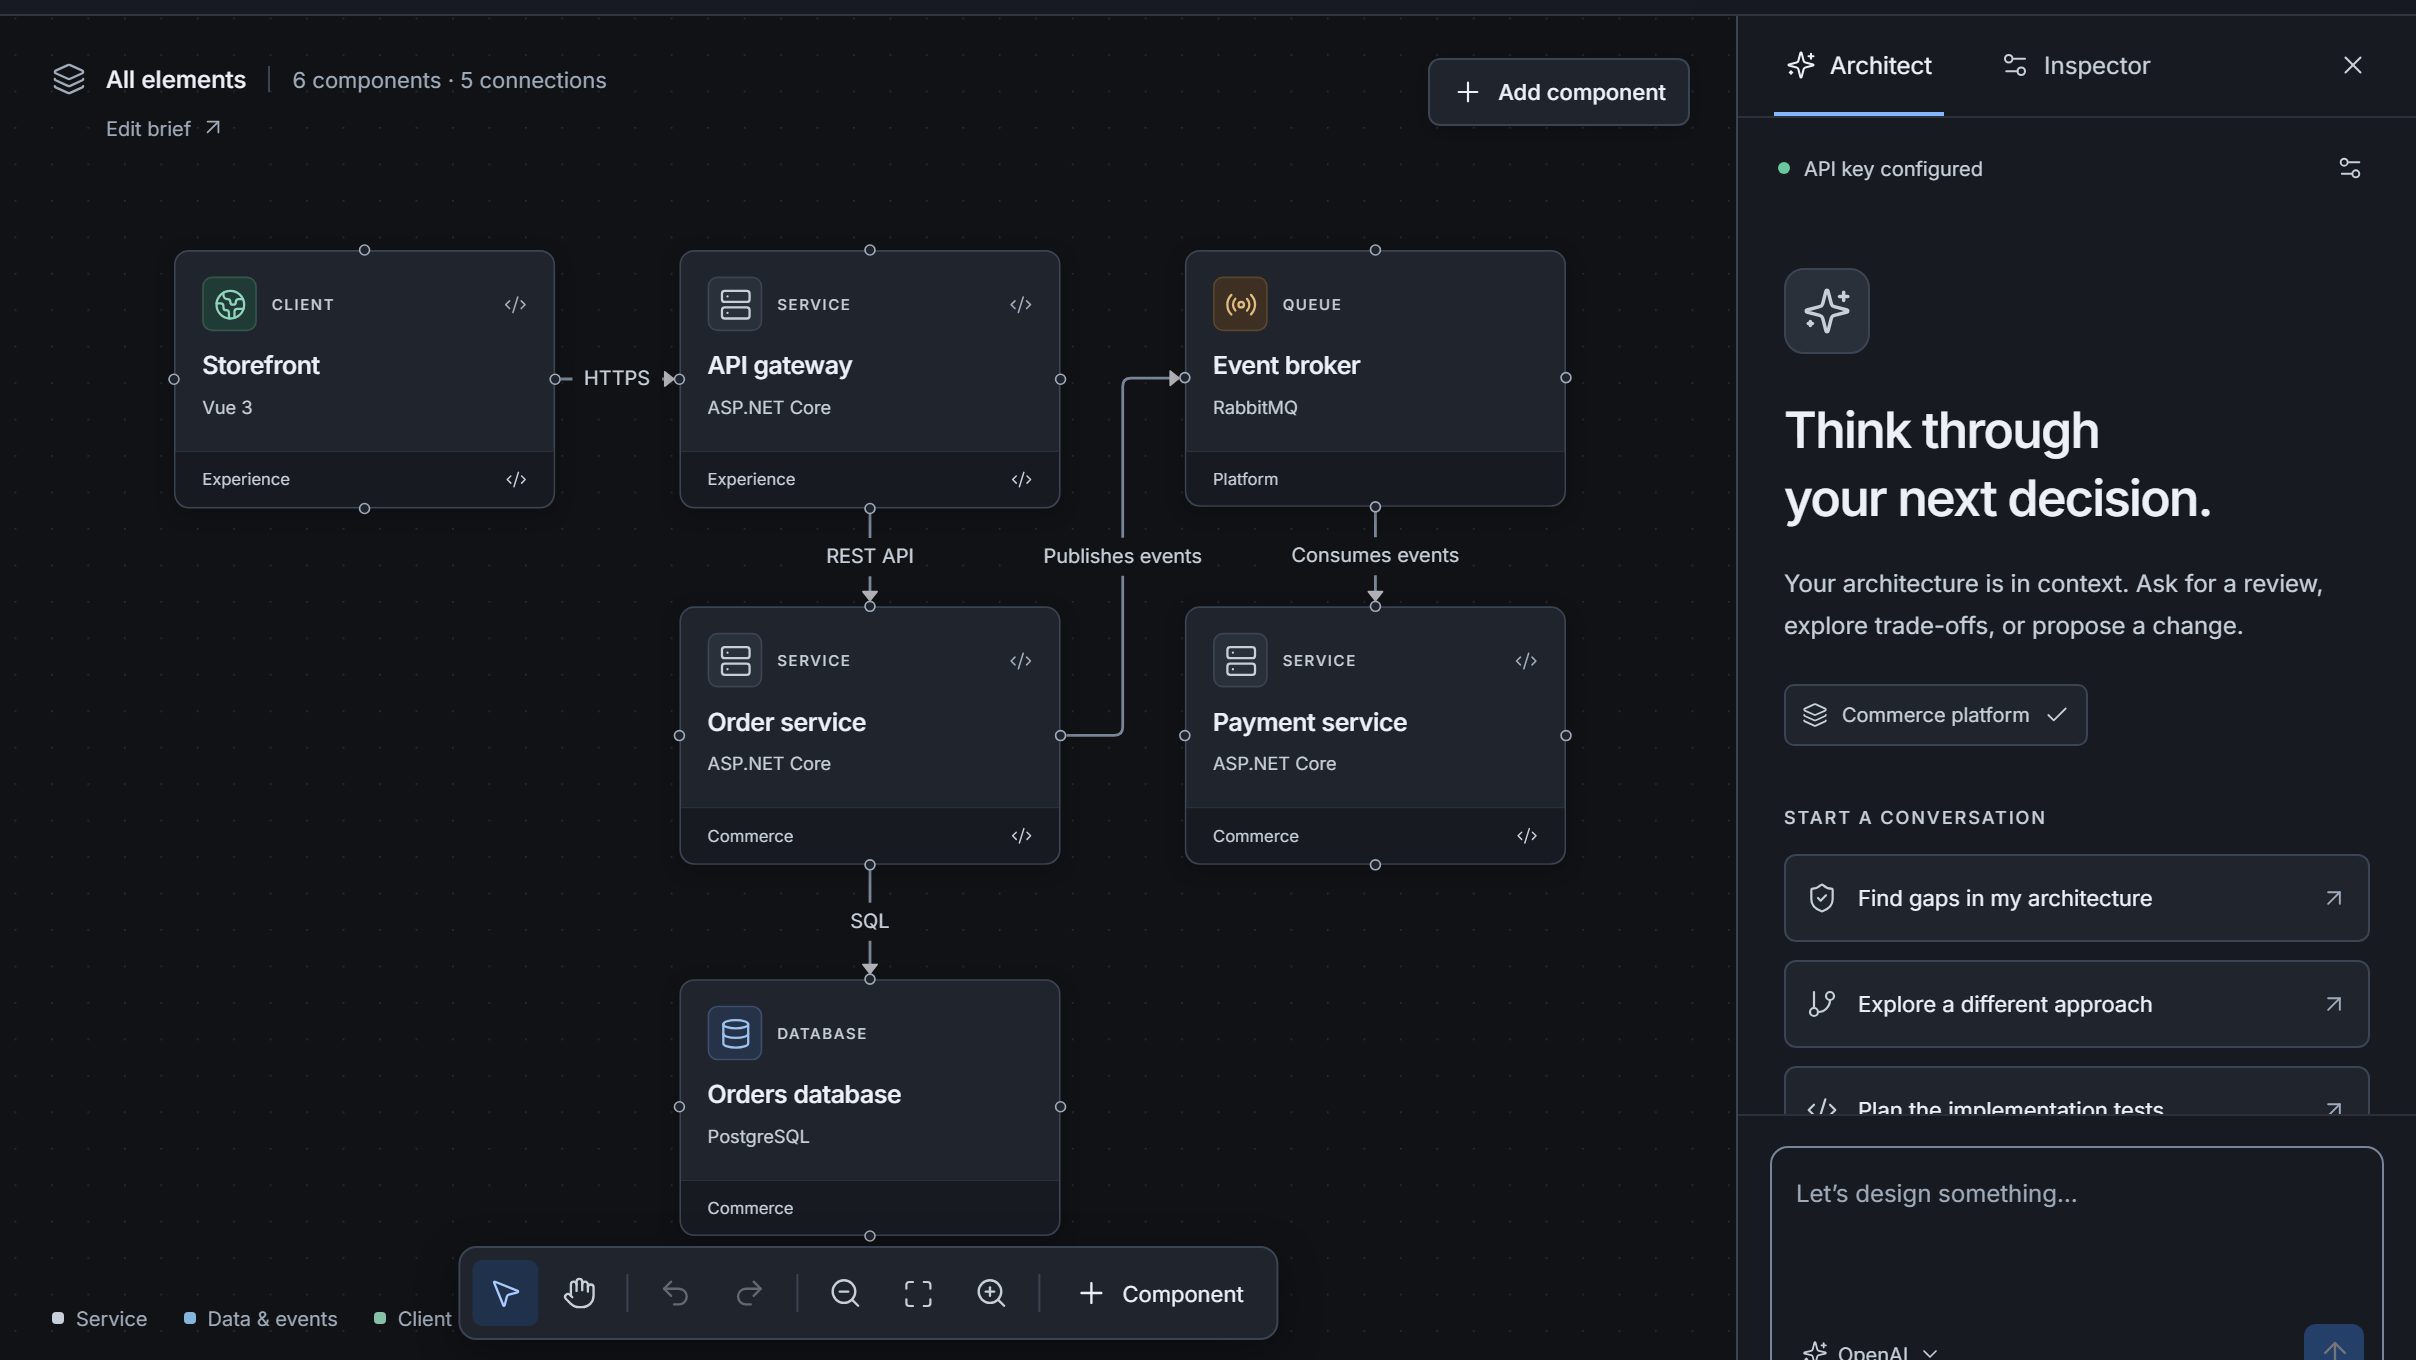Click code icon in Order service header

(x=1020, y=661)
